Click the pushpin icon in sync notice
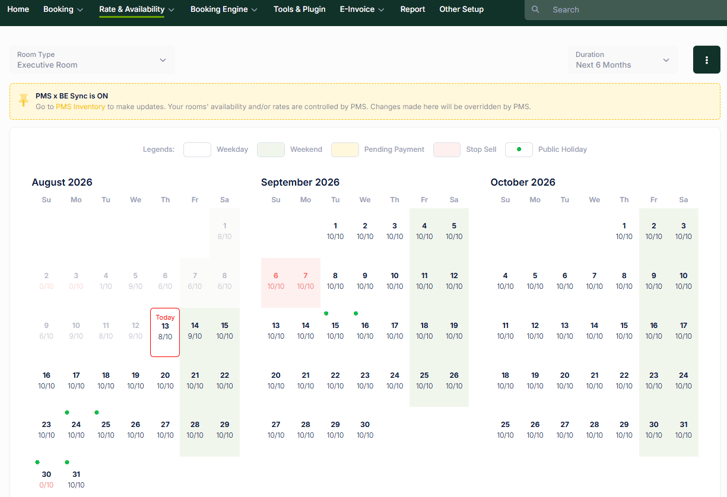Viewport: 727px width, 497px height. [x=23, y=100]
